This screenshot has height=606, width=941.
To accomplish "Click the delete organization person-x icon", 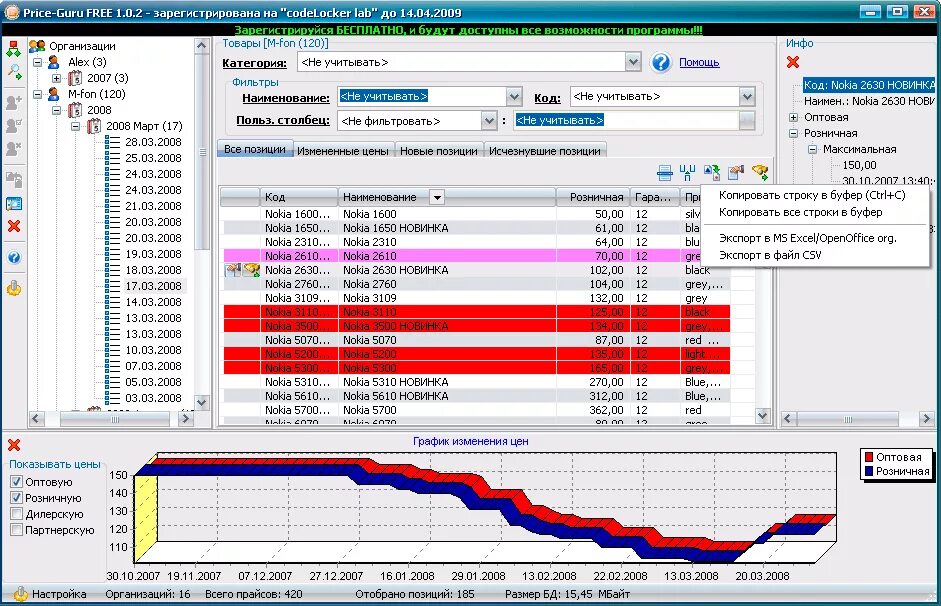I will (14, 148).
